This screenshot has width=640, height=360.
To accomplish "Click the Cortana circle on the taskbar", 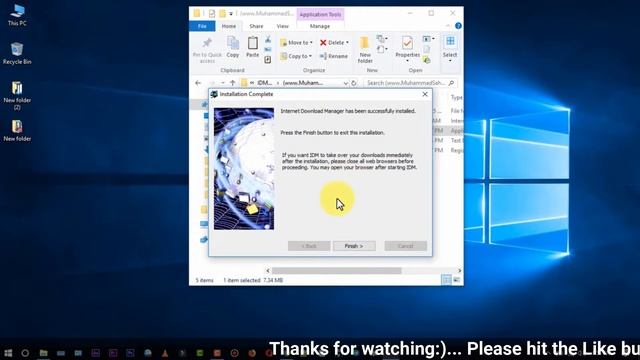I will click(25, 353).
